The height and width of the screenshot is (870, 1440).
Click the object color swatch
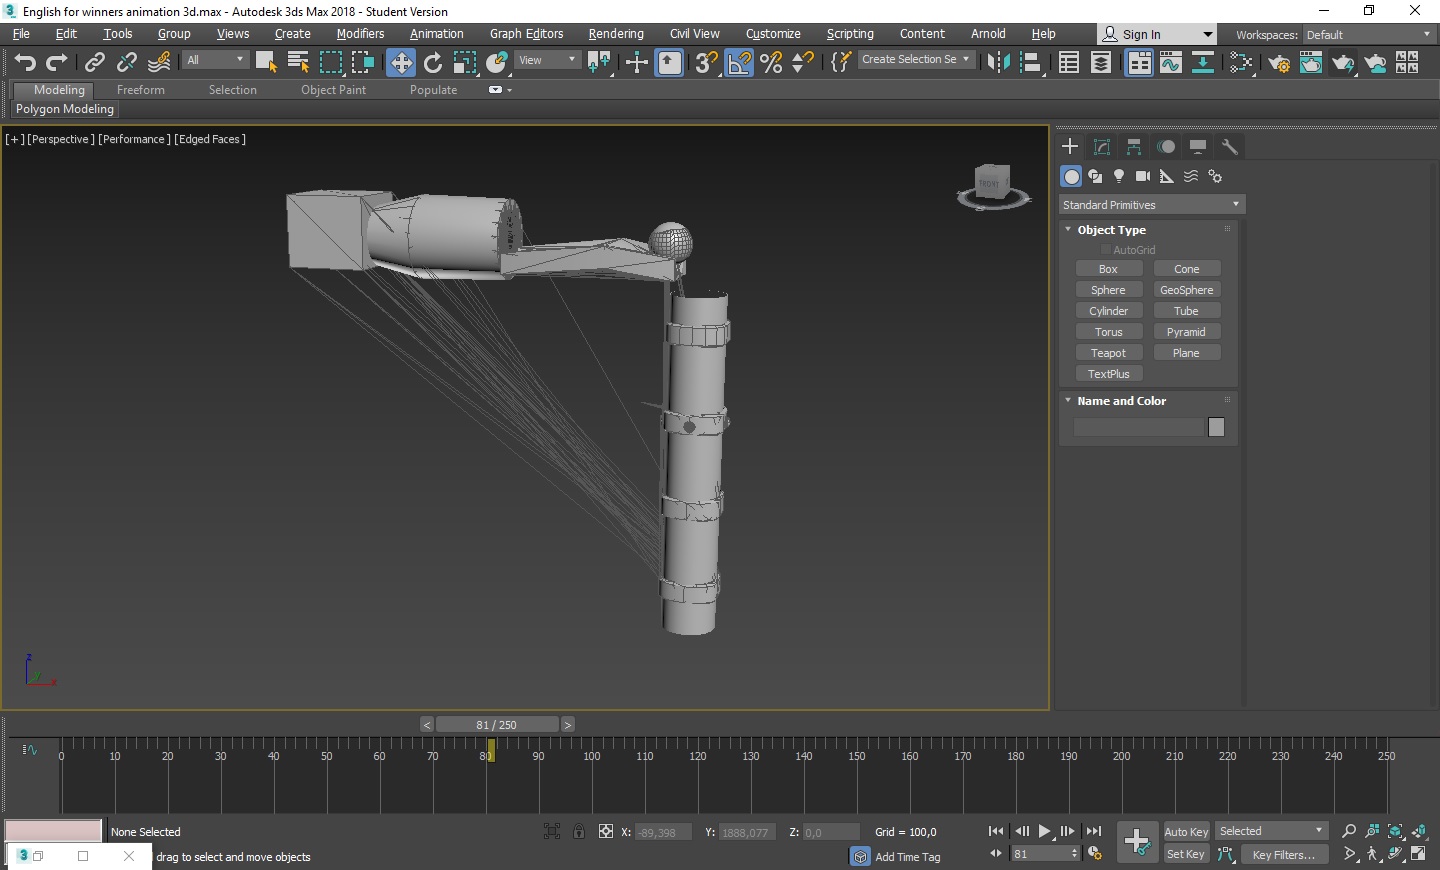[1216, 427]
